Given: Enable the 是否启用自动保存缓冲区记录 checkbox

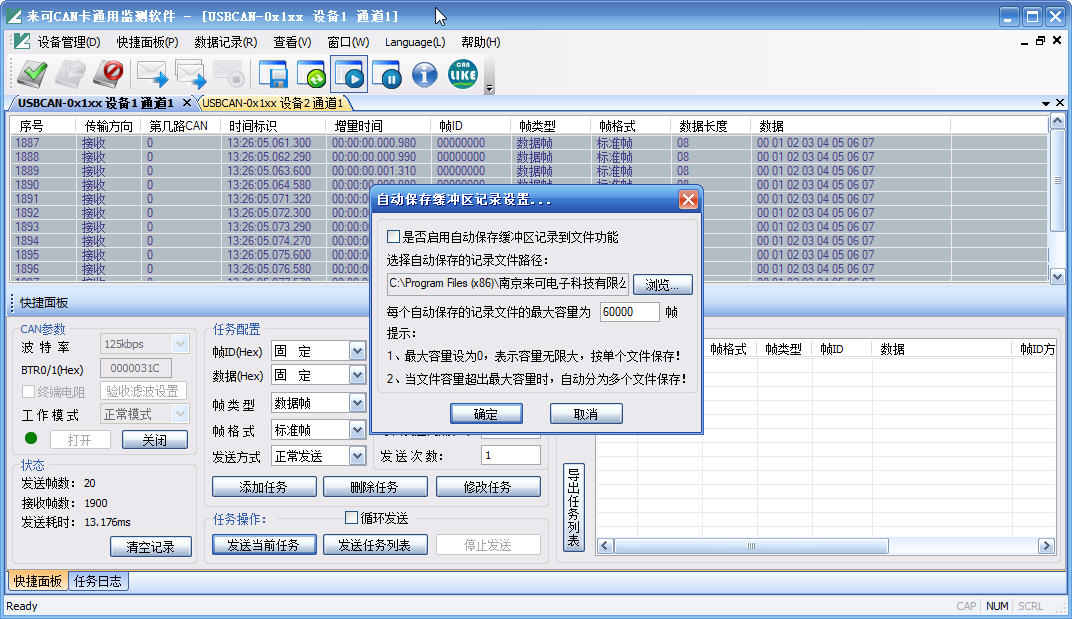Looking at the screenshot, I should (393, 236).
